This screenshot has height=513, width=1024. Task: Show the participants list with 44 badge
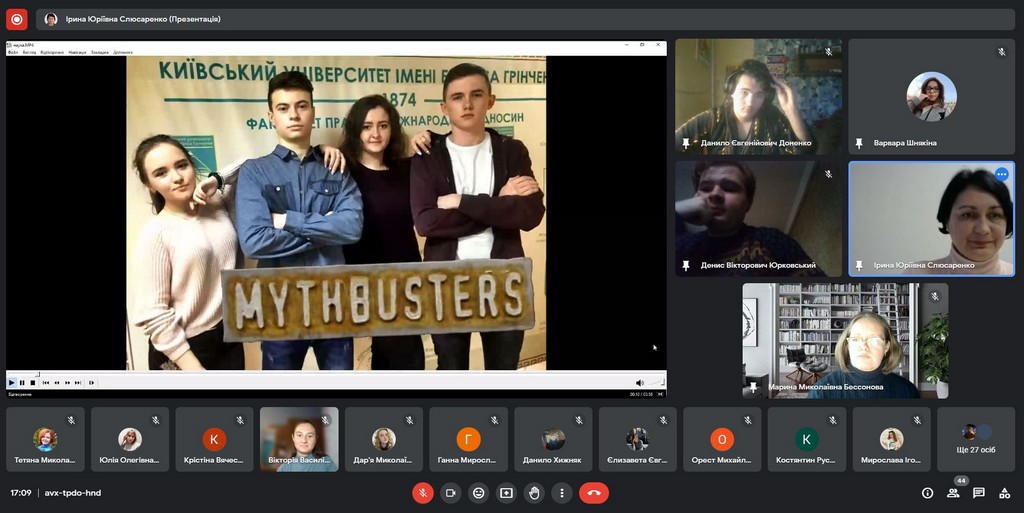tap(953, 493)
